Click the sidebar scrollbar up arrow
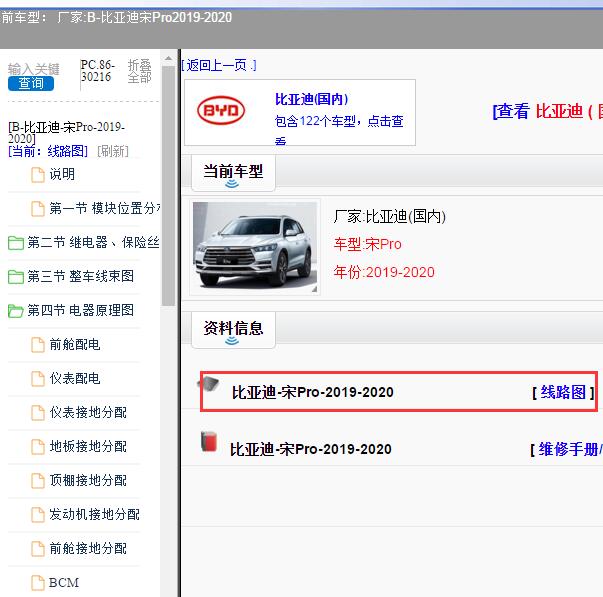 tap(168, 58)
